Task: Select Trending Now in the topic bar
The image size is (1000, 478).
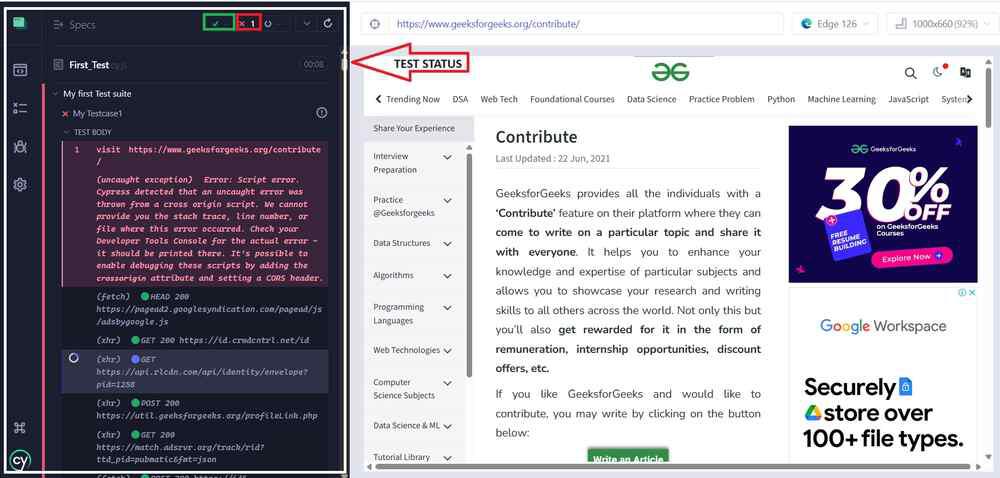Action: pyautogui.click(x=413, y=99)
